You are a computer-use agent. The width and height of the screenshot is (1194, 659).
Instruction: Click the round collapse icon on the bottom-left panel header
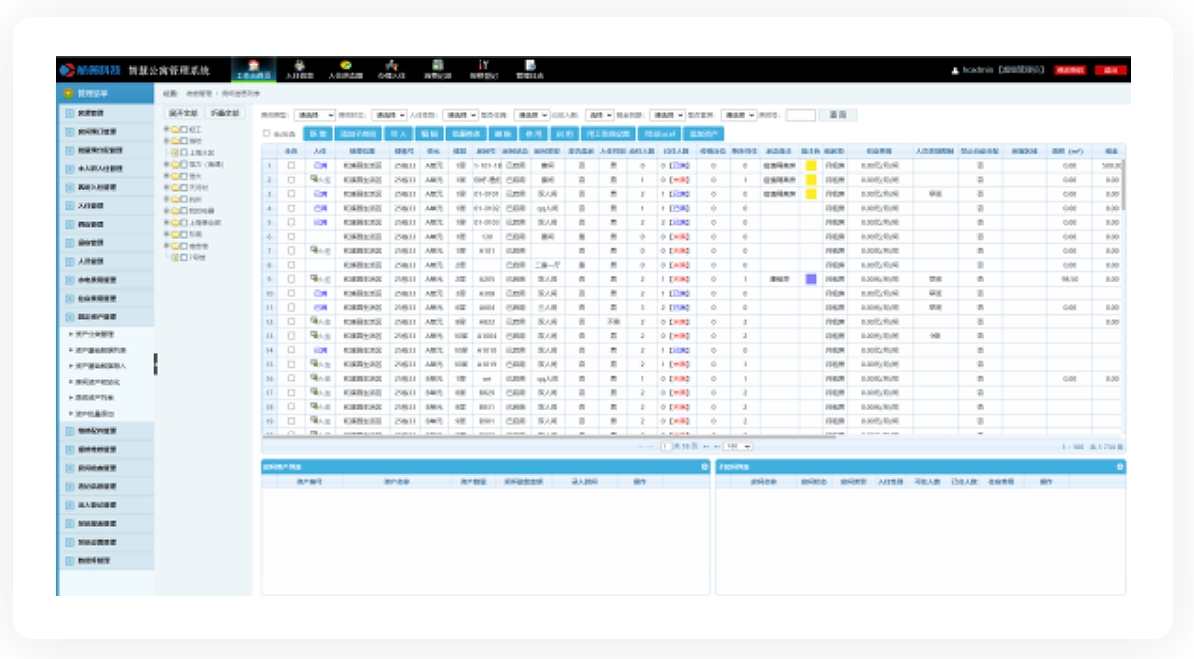pos(706,467)
